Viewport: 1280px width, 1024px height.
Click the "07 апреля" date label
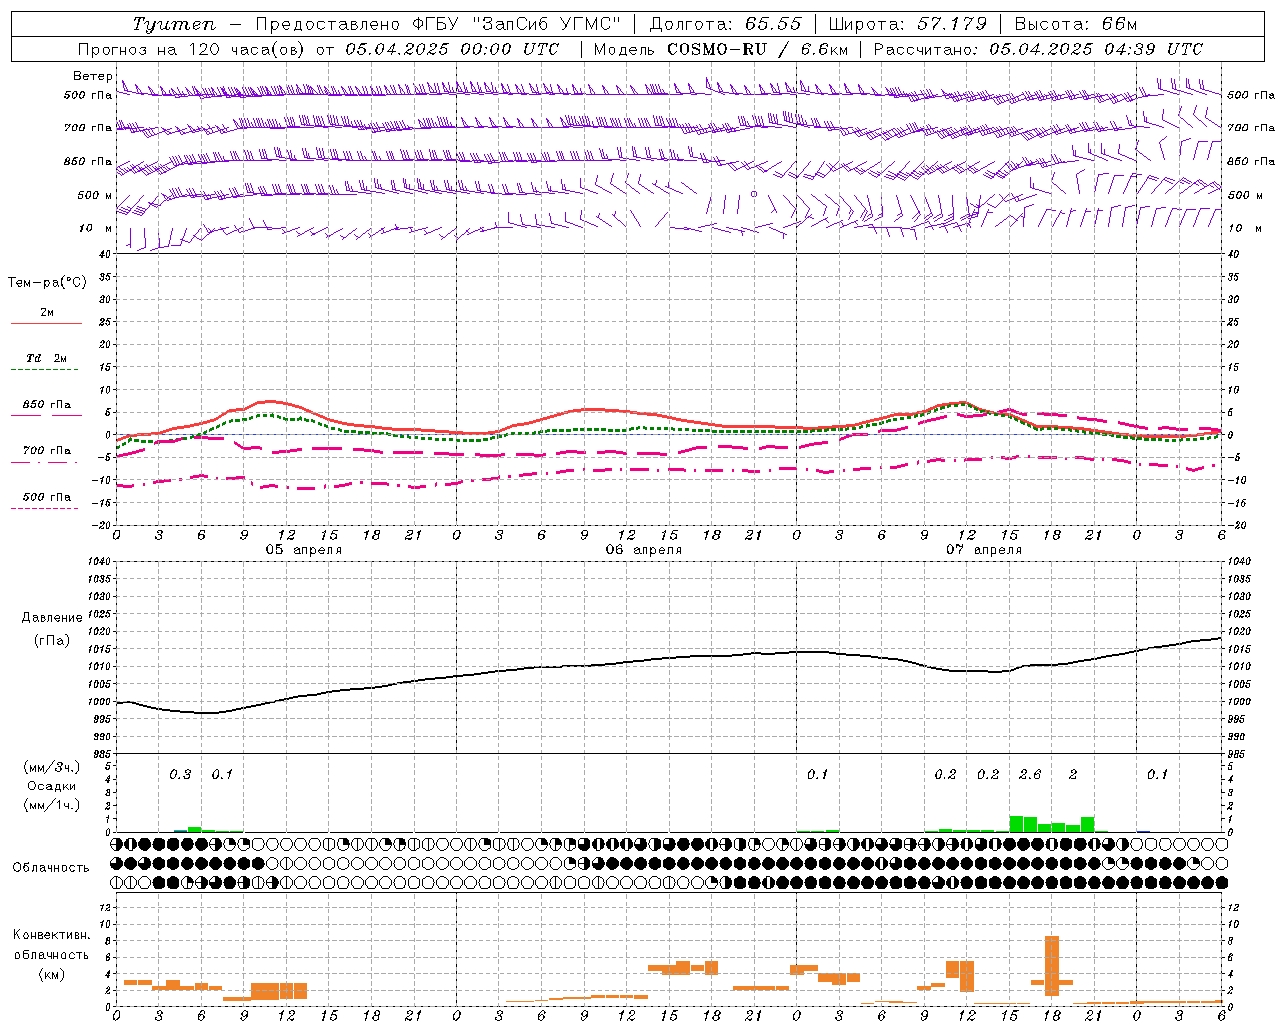(983, 550)
